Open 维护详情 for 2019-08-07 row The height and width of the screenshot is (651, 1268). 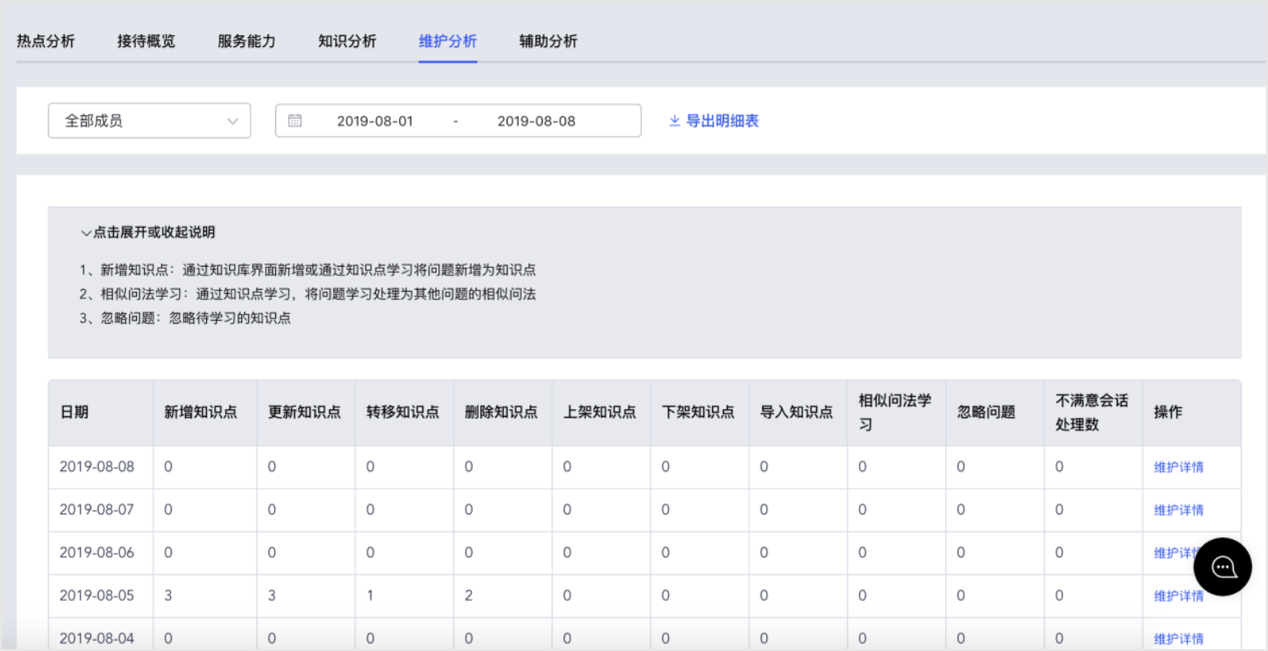1179,510
